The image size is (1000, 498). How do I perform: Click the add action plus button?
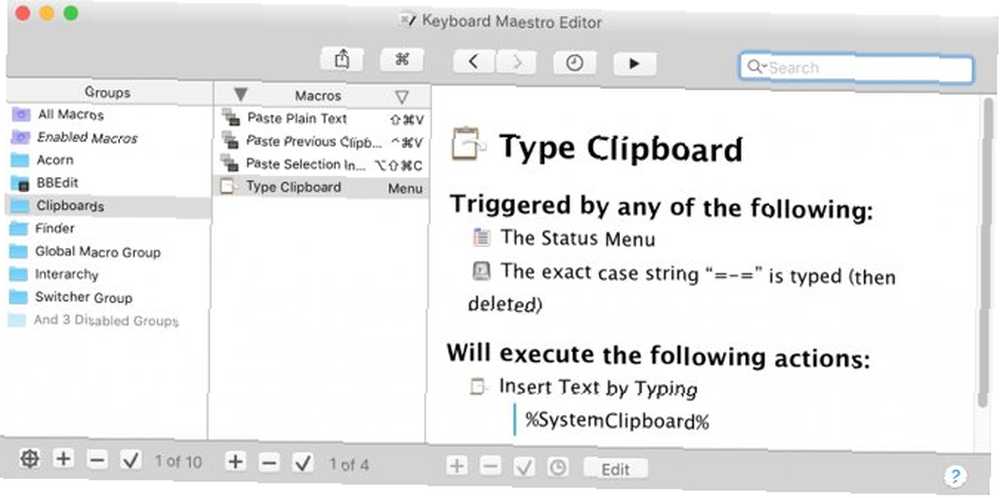[456, 466]
